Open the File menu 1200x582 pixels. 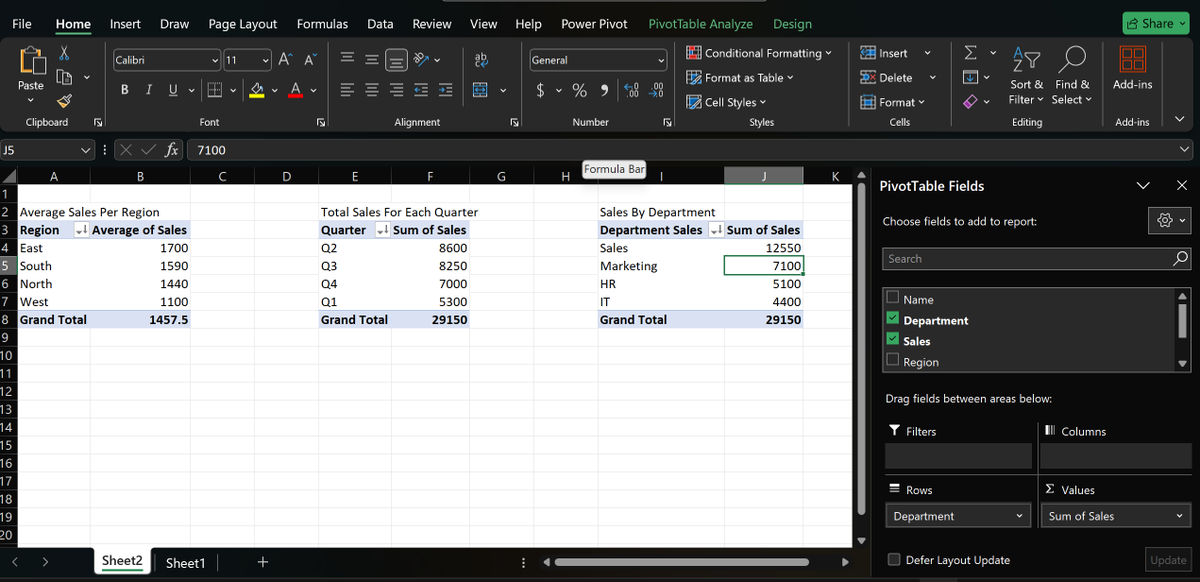(x=21, y=24)
